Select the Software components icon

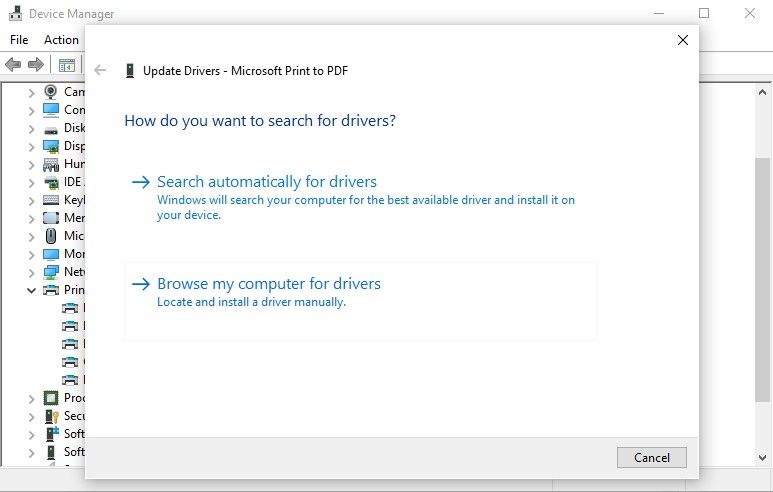(51, 434)
